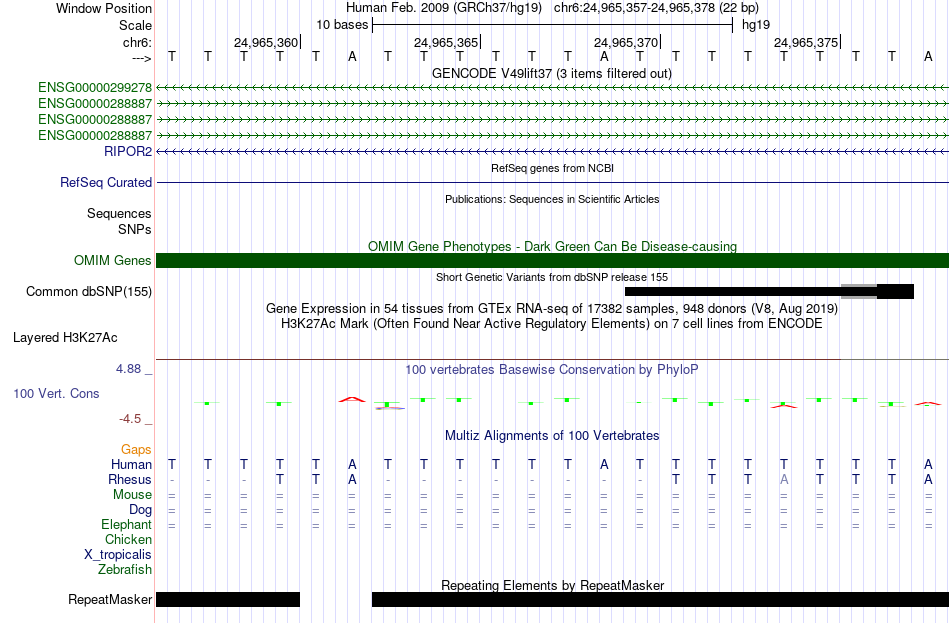Image resolution: width=950 pixels, height=623 pixels.
Task: Click the GTEx Gene Expression track title
Action: [x=552, y=308]
